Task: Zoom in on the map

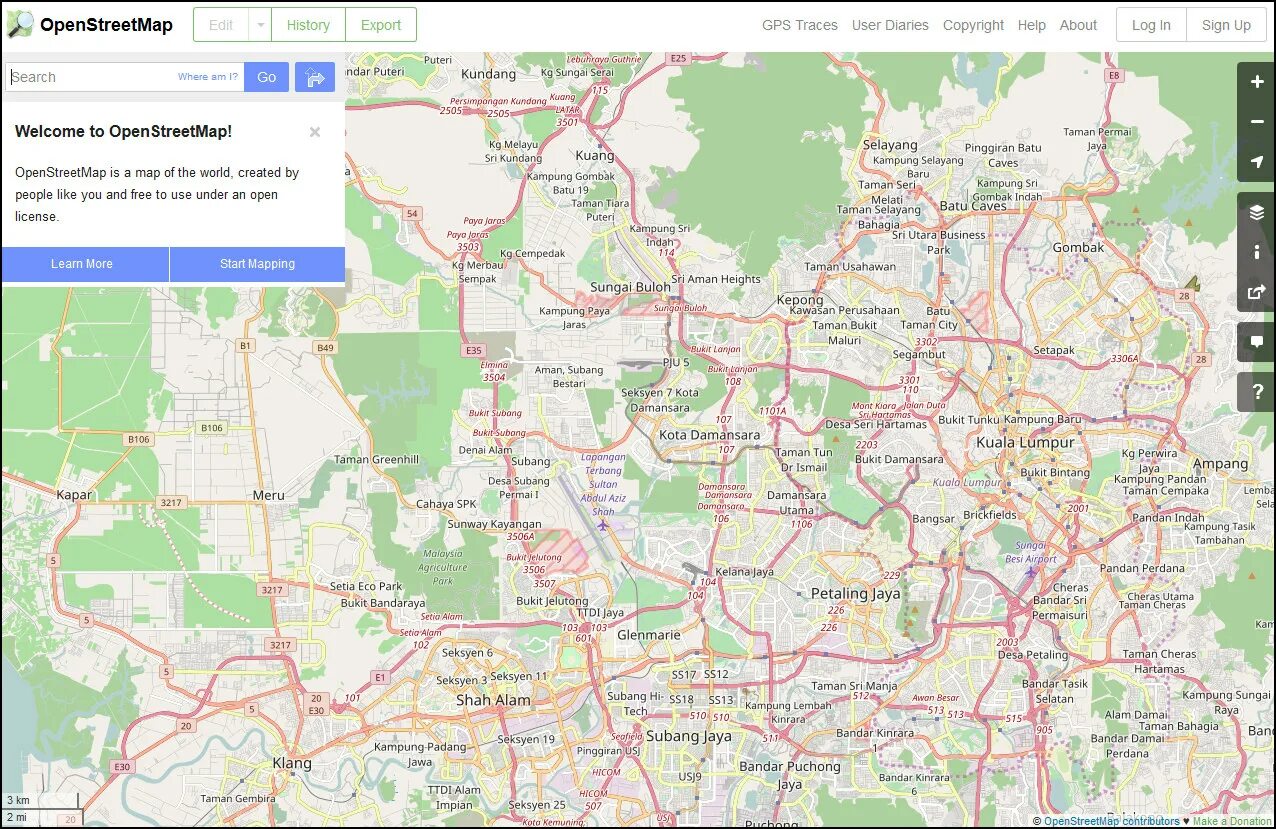Action: pyautogui.click(x=1257, y=82)
